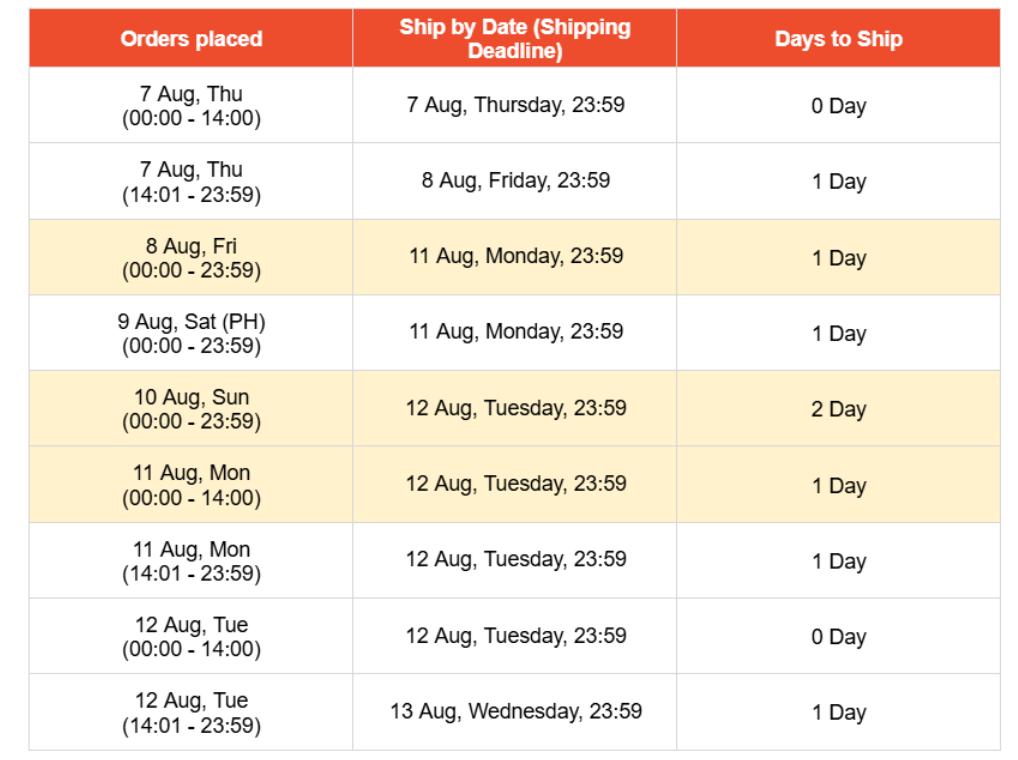Select the "7 Aug, Thu (00:00 - 14:00)" cell

point(191,105)
